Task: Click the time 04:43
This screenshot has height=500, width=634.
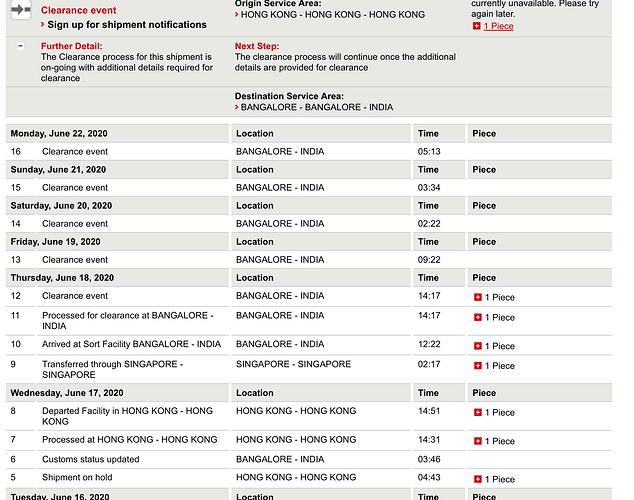Action: (429, 477)
